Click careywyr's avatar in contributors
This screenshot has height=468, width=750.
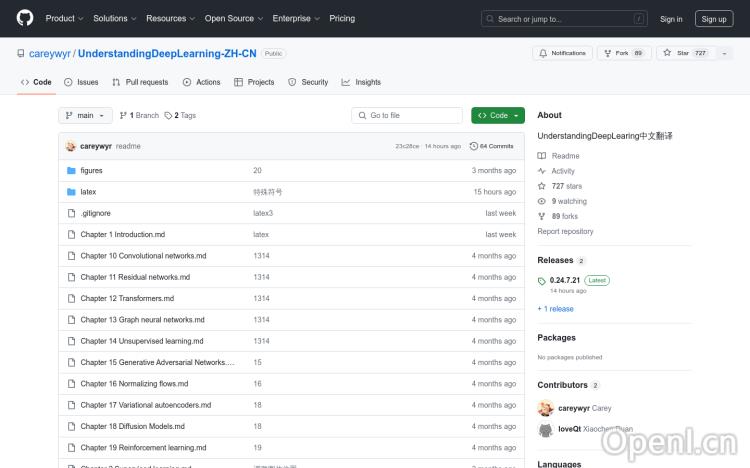[545, 408]
